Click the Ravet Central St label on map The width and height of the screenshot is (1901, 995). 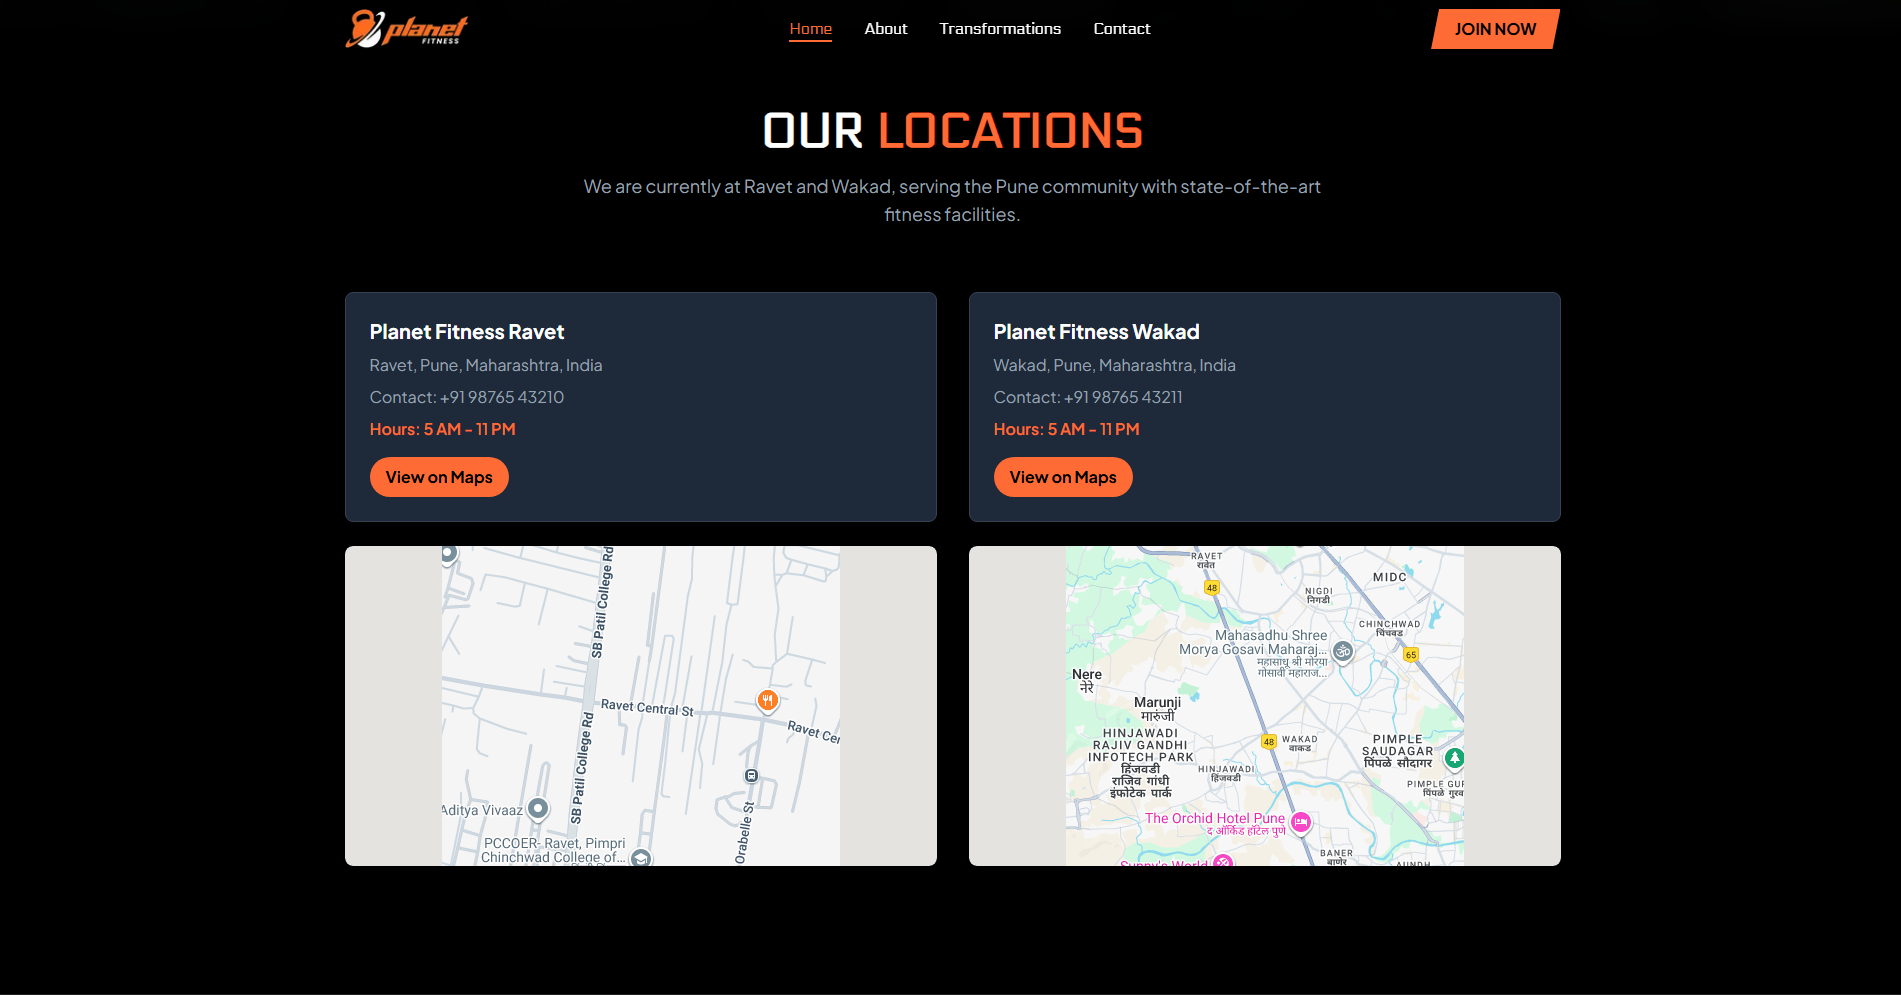click(x=647, y=708)
